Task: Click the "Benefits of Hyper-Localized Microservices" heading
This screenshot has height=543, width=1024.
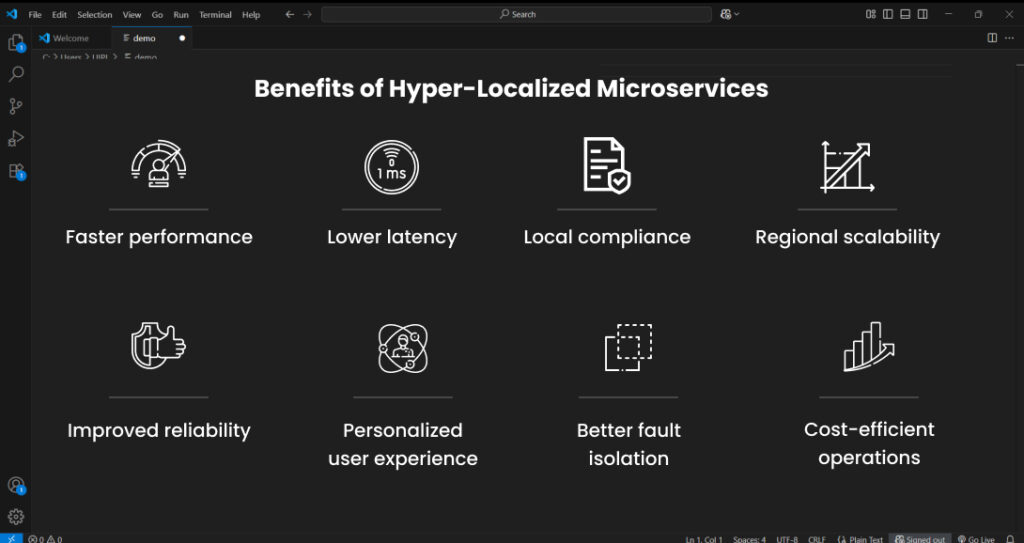Action: (x=511, y=89)
